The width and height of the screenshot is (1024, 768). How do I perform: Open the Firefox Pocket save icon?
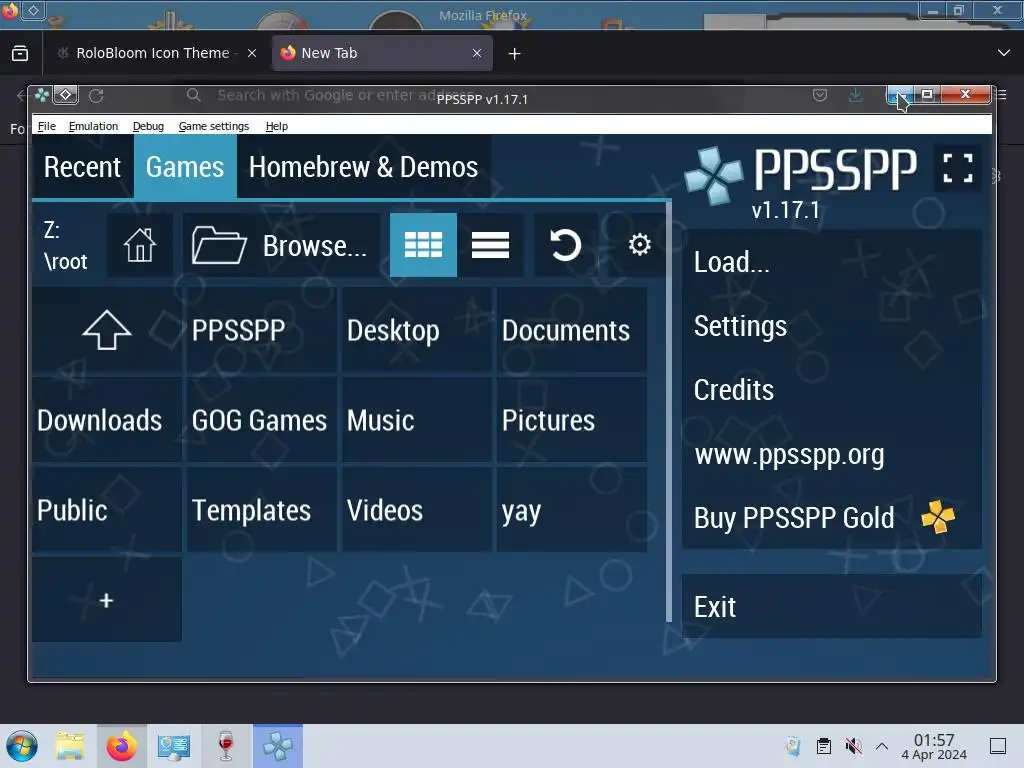[820, 95]
